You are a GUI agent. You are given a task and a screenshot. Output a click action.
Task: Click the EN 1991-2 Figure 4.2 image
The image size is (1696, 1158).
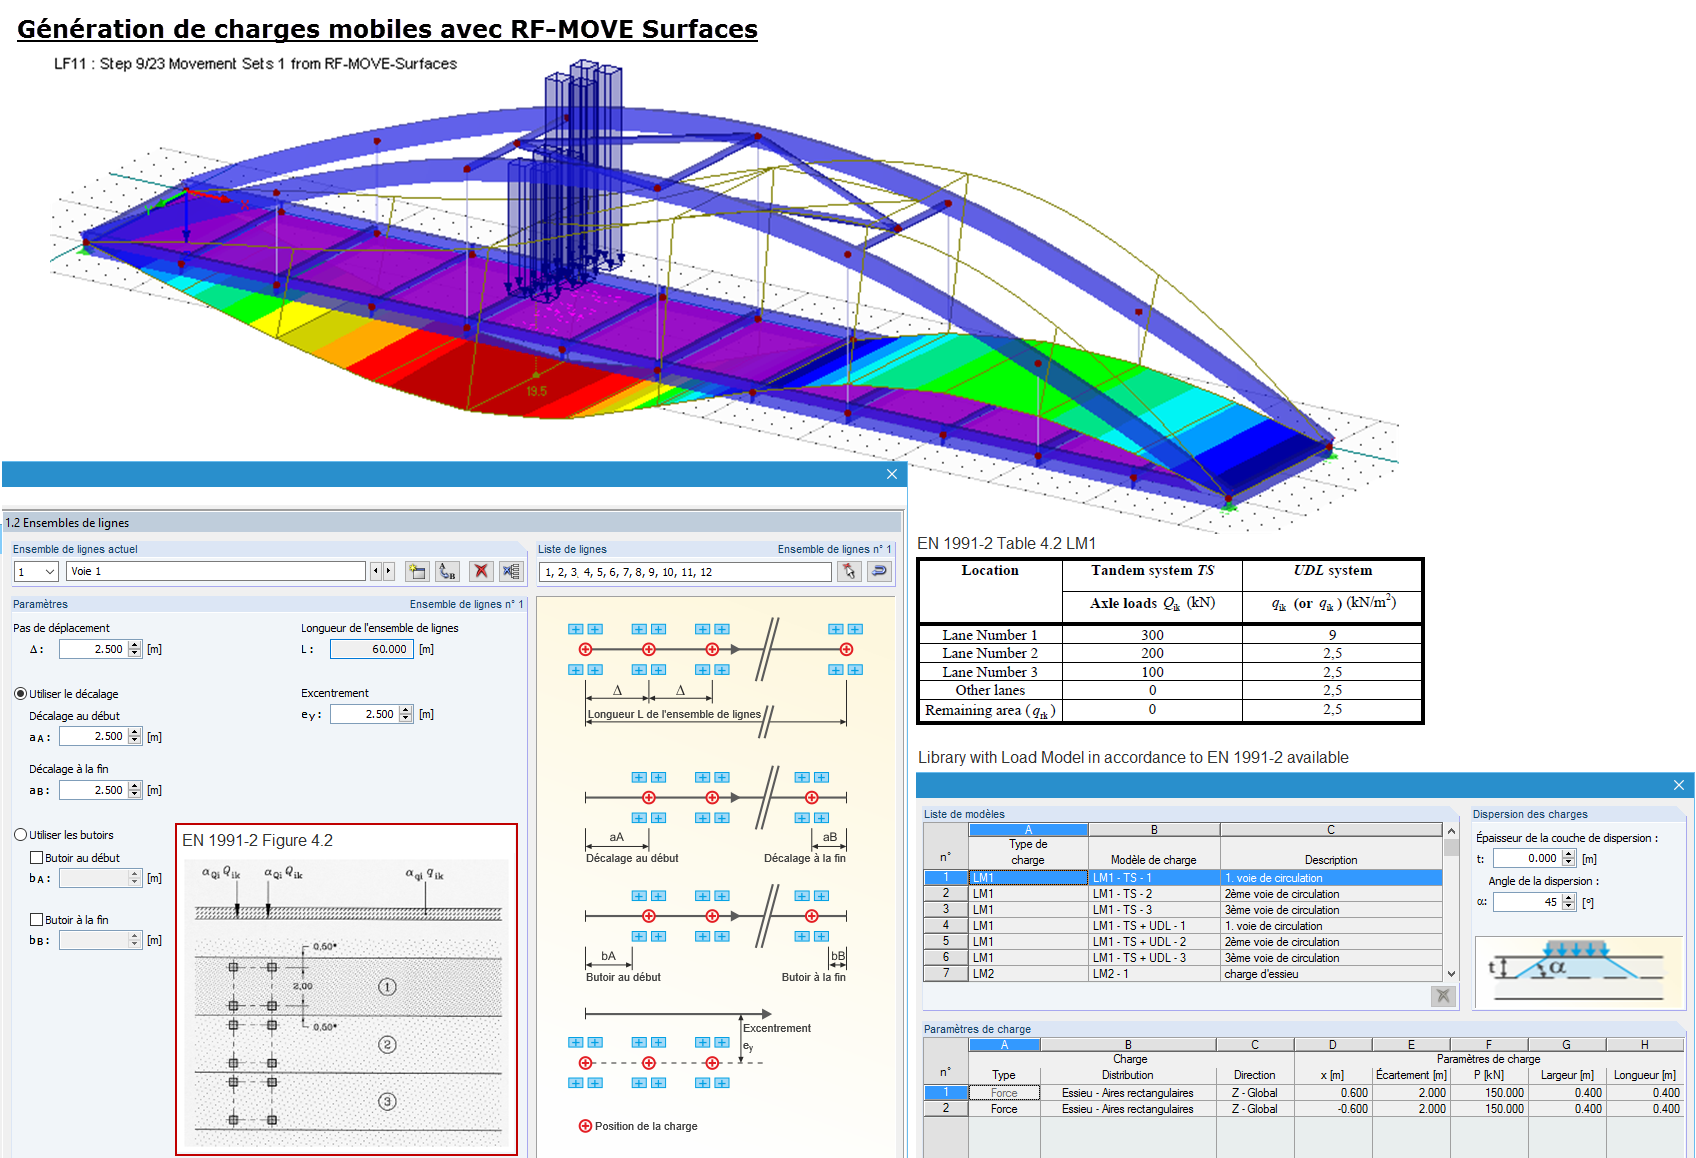(x=347, y=990)
